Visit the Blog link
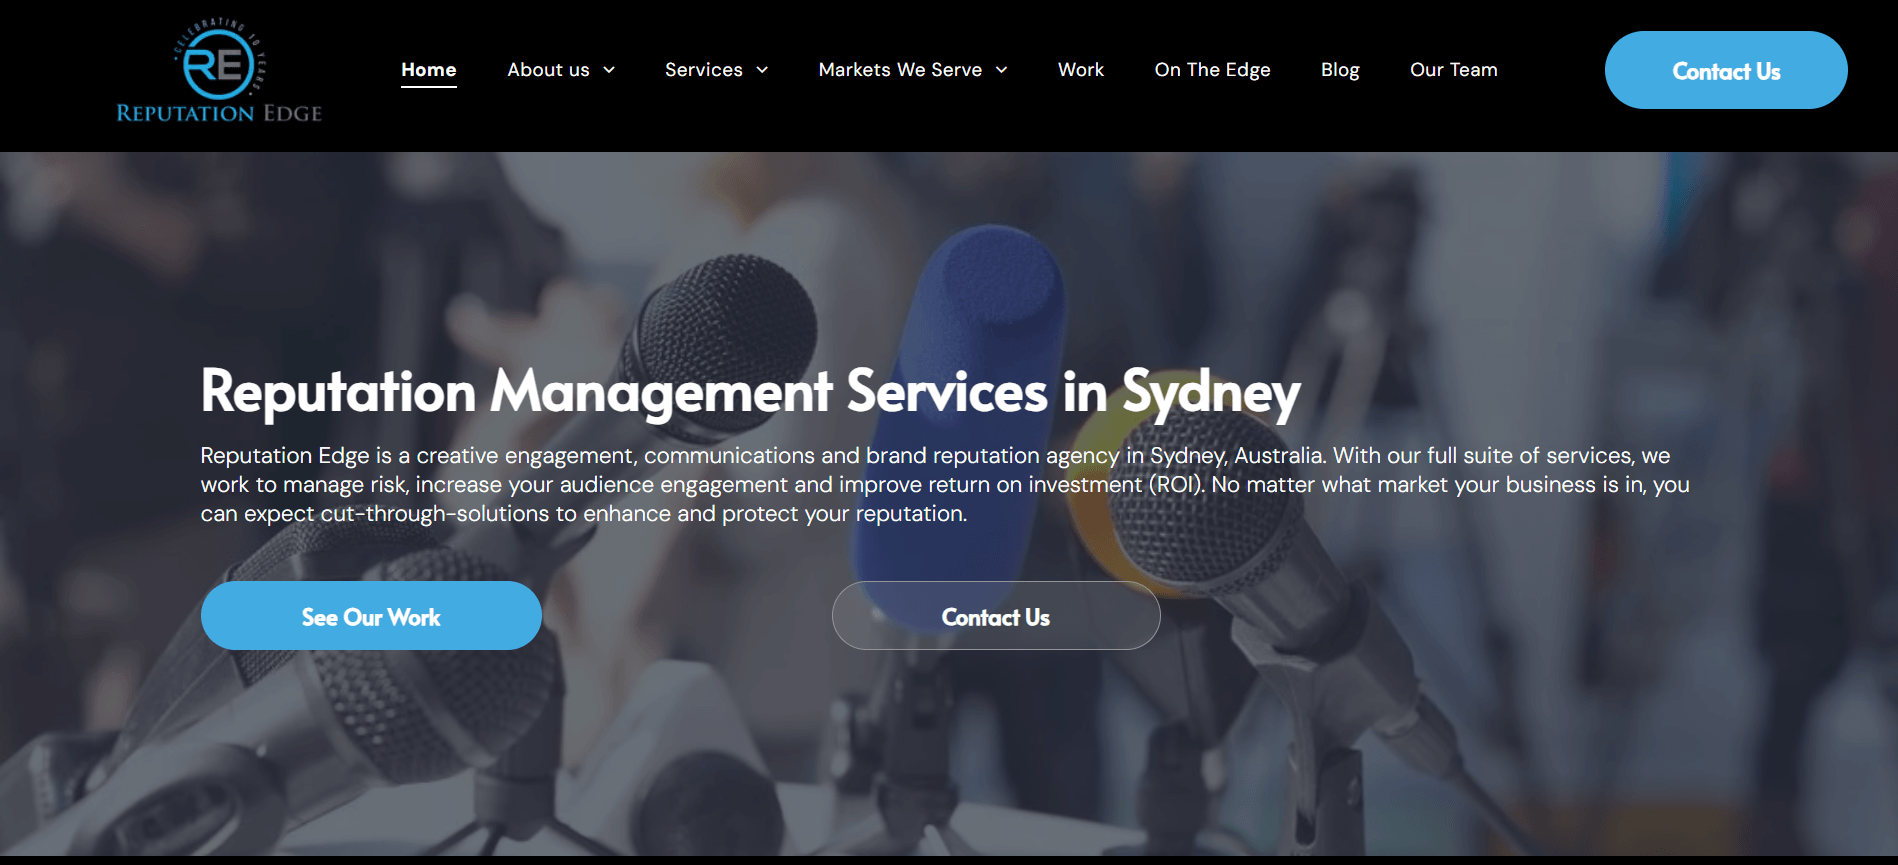1898x865 pixels. pos(1340,70)
